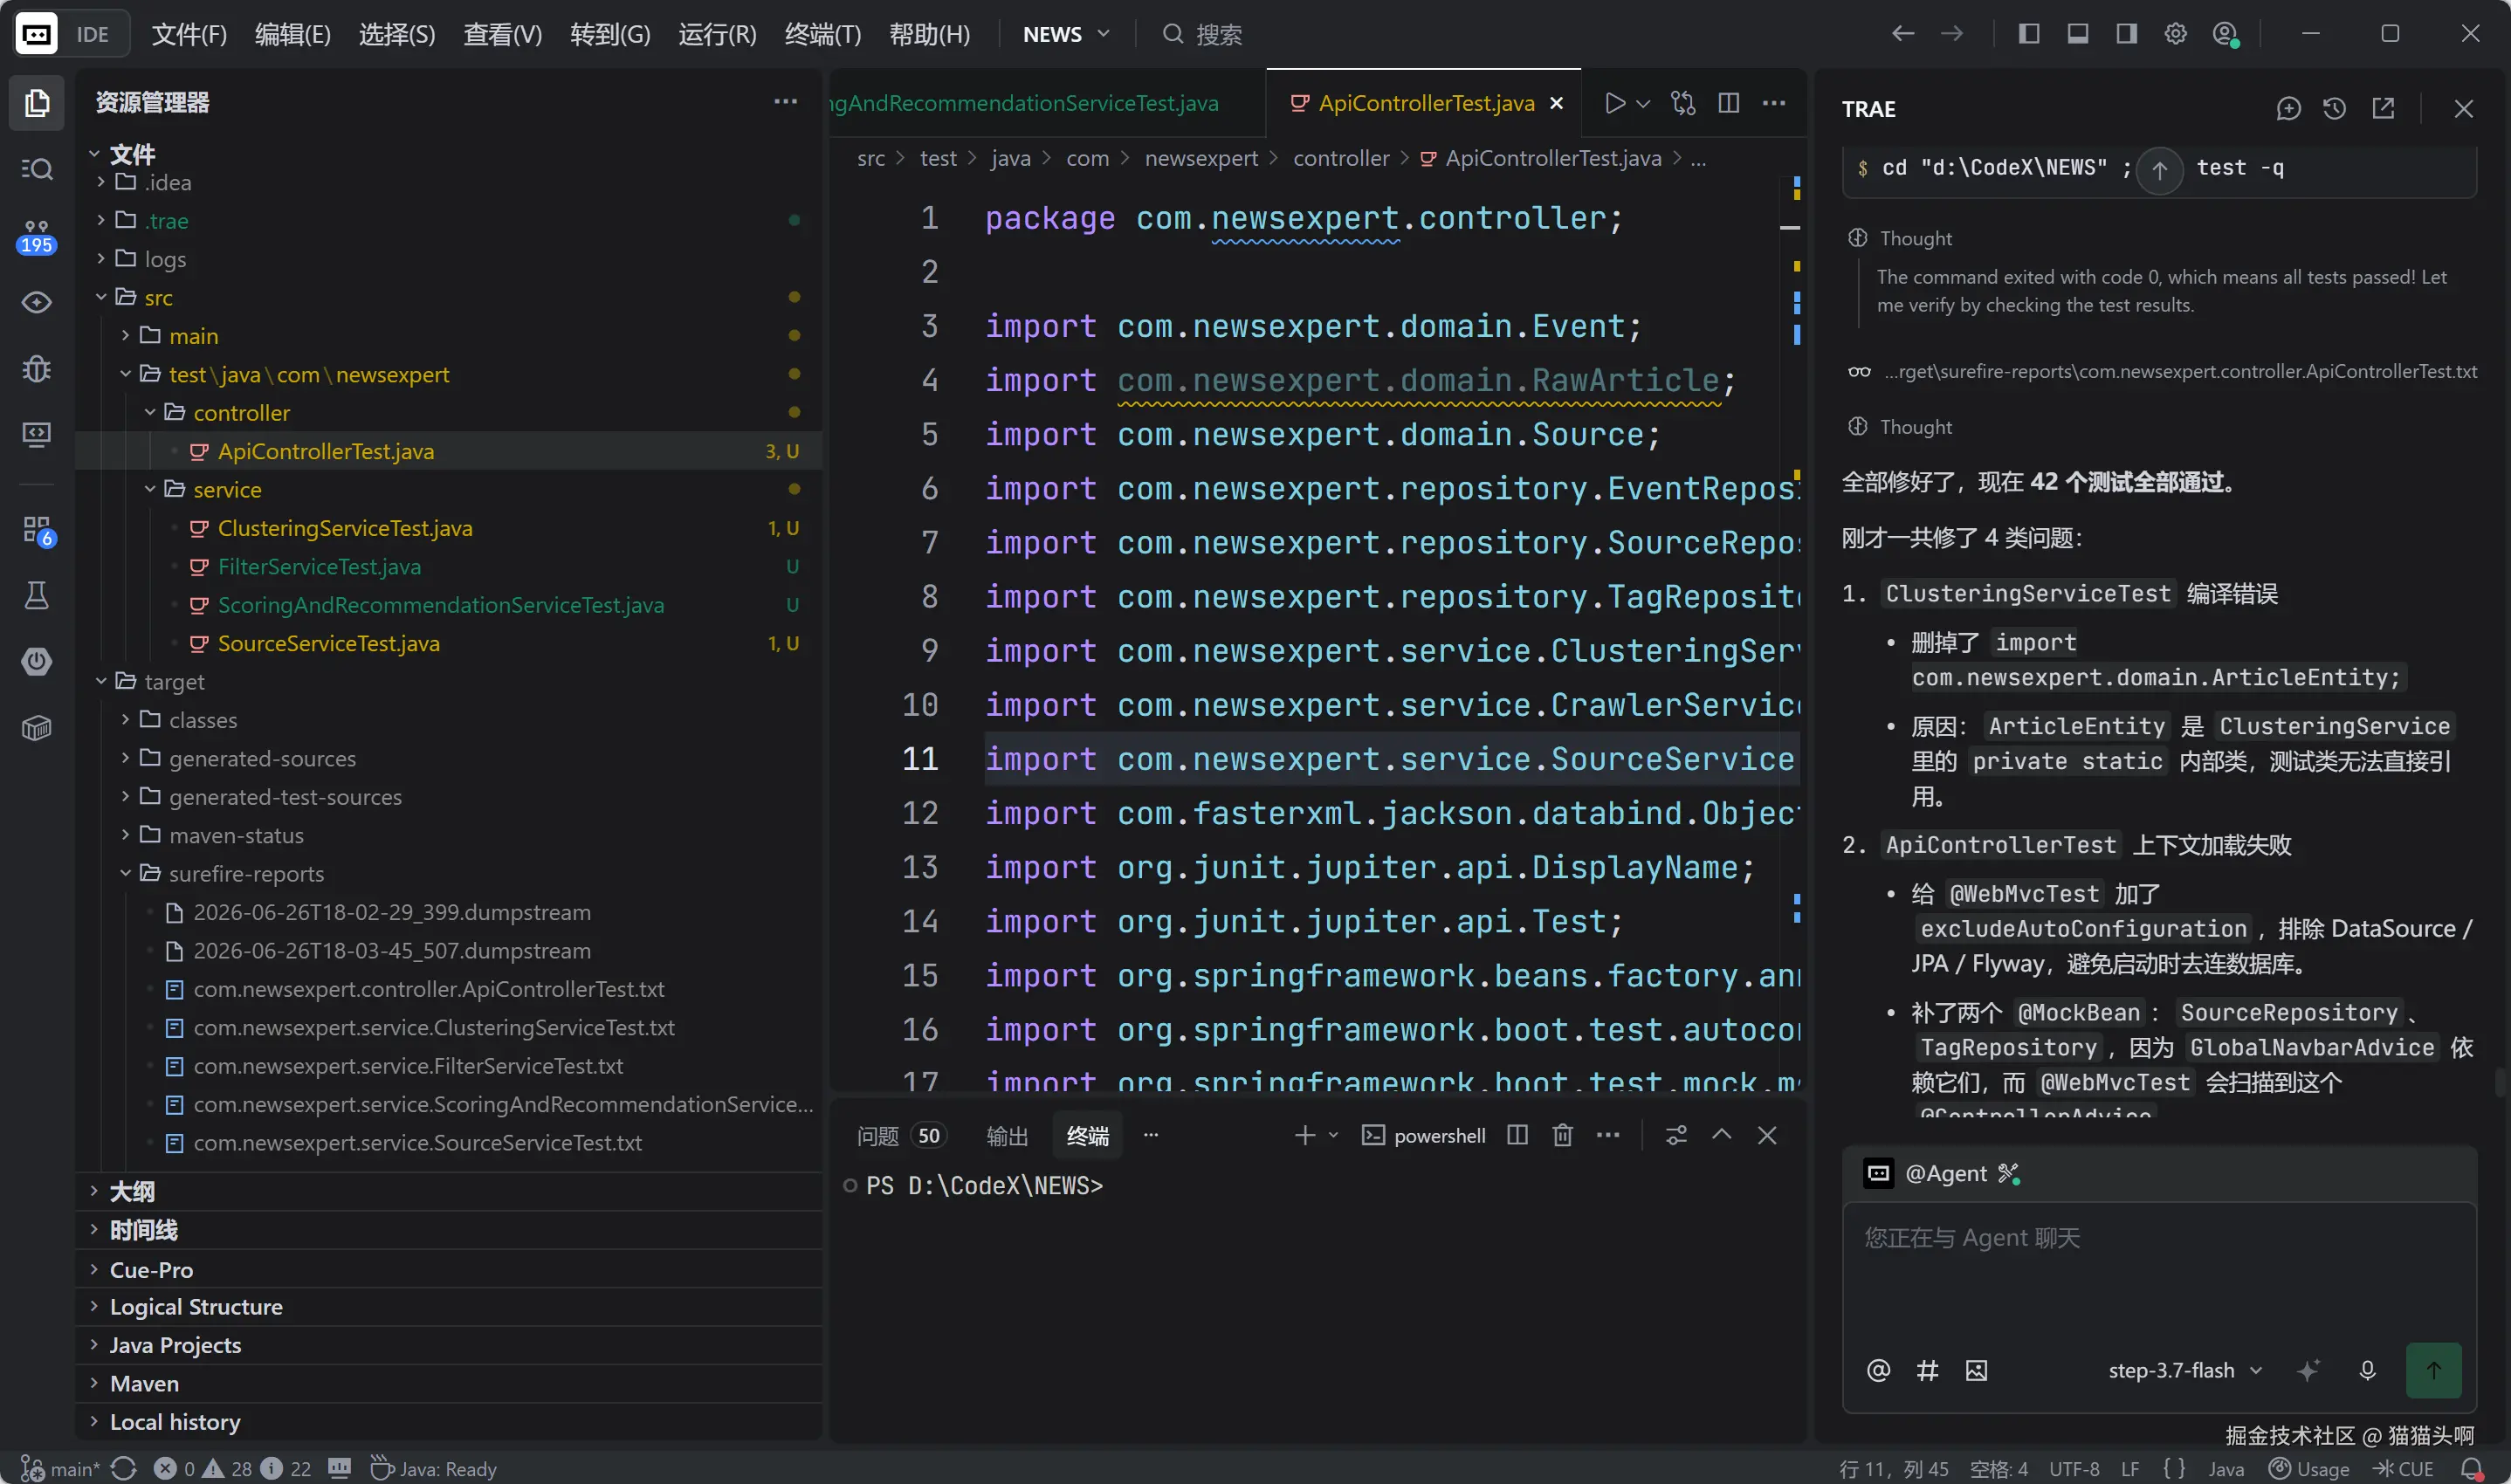Open the 终端(T) menu
This screenshot has height=1484, width=2511.
(x=823, y=34)
